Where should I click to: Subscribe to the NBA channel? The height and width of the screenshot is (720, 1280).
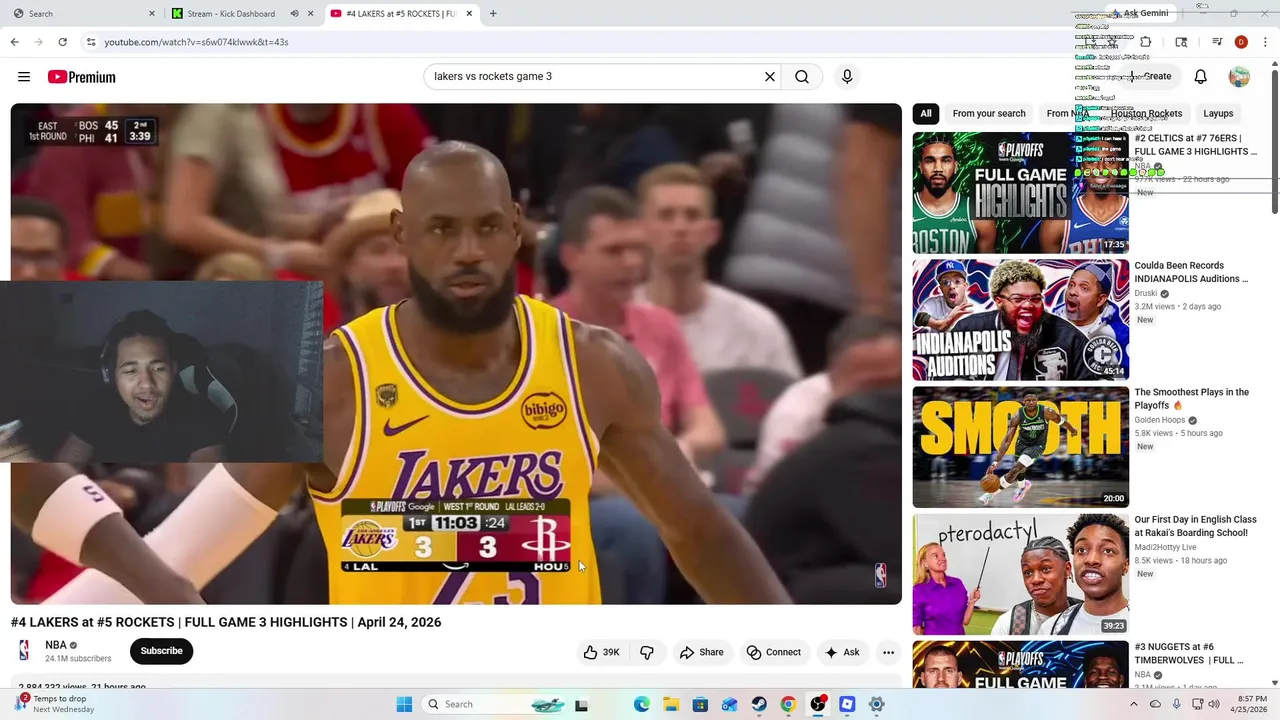(161, 651)
